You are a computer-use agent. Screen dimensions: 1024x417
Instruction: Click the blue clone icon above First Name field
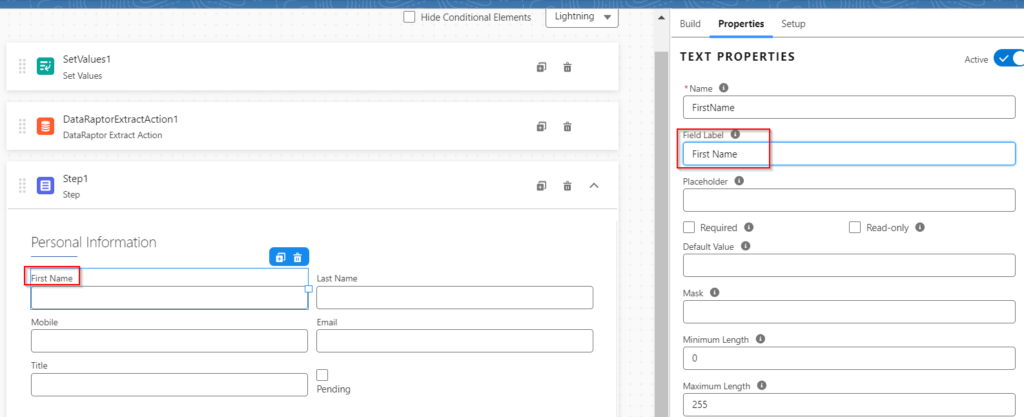pos(281,257)
